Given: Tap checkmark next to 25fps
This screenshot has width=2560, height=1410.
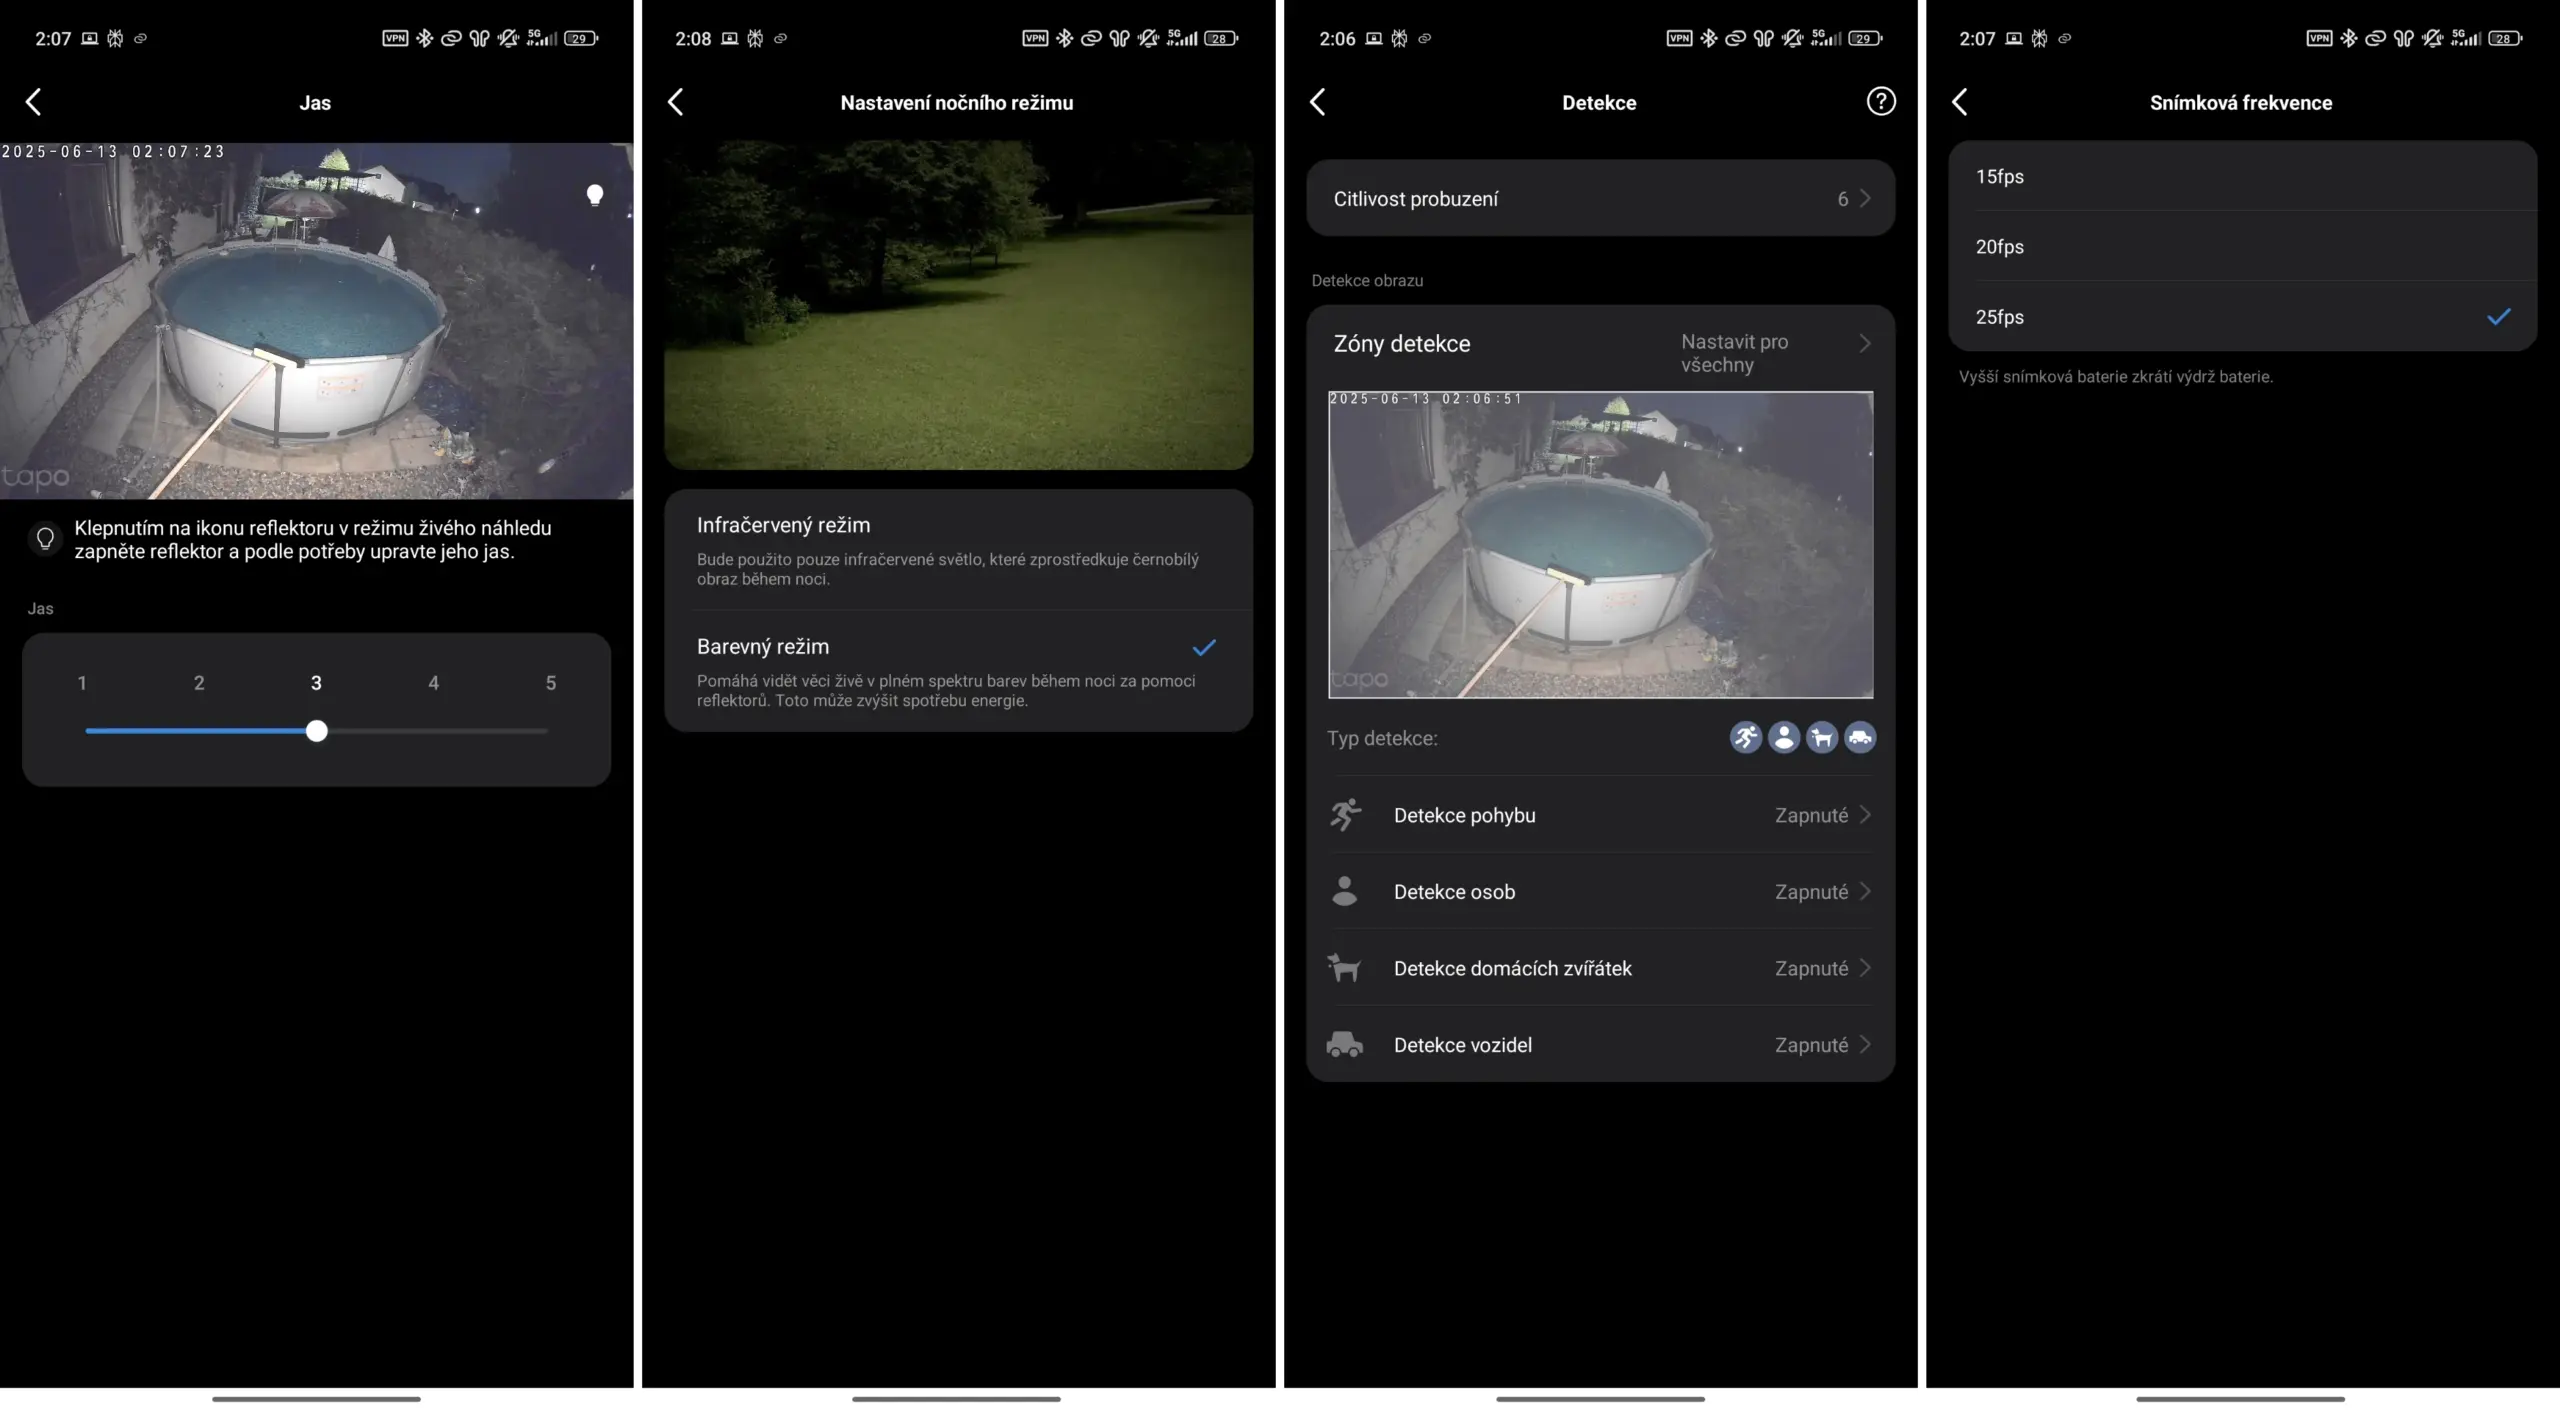Looking at the screenshot, I should [x=2498, y=317].
